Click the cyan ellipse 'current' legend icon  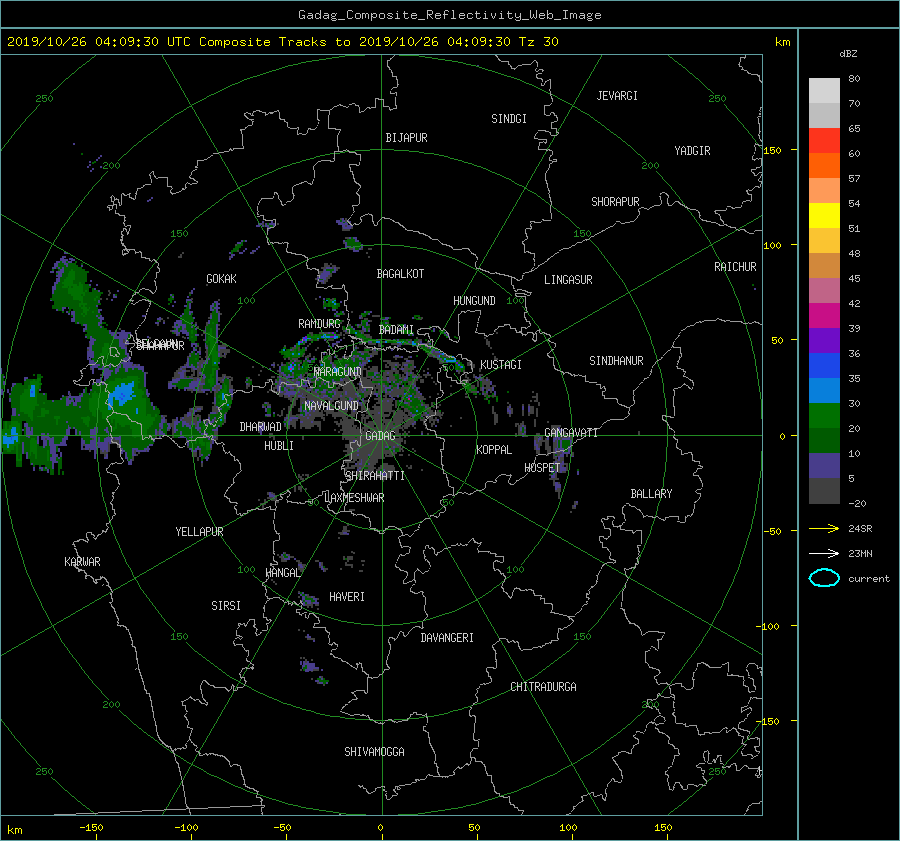coord(824,578)
